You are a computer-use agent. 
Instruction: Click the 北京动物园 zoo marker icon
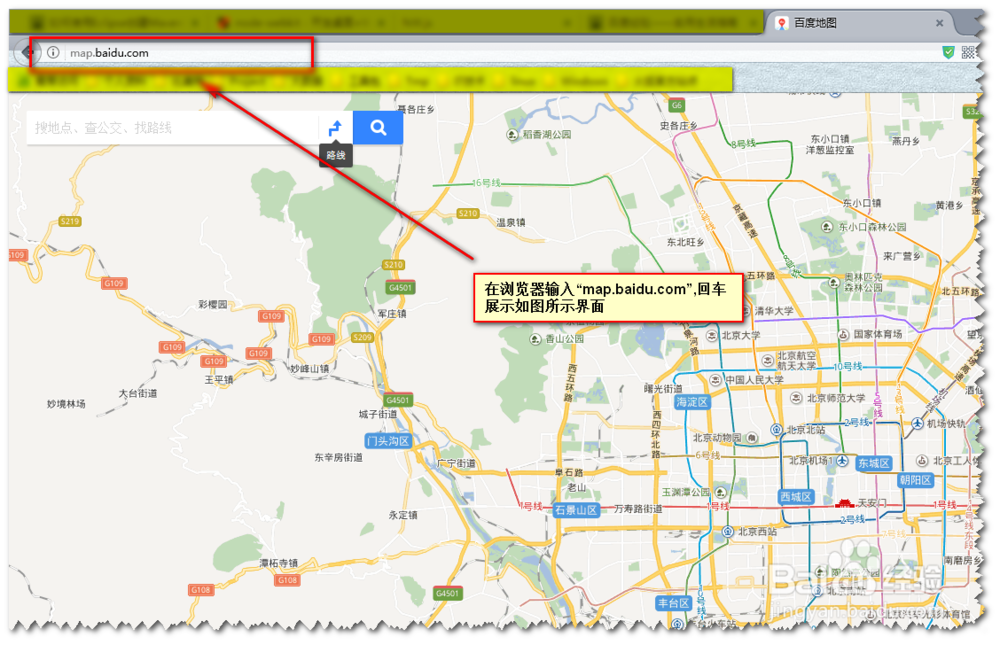(752, 438)
